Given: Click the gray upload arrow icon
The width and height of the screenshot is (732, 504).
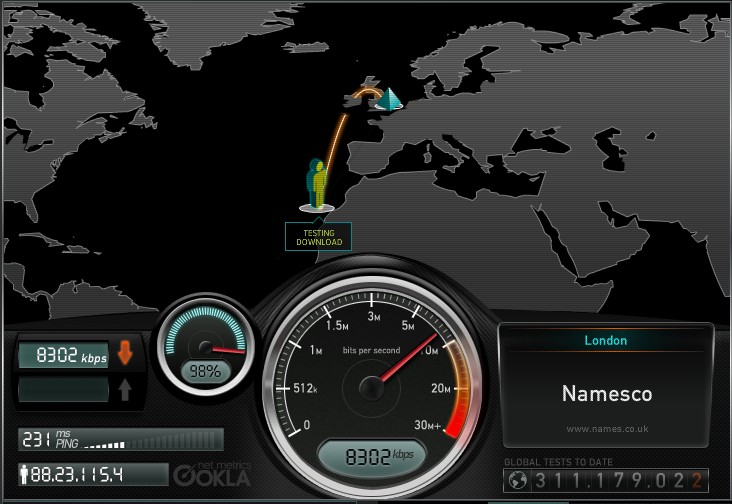Looking at the screenshot, I should click(x=125, y=389).
